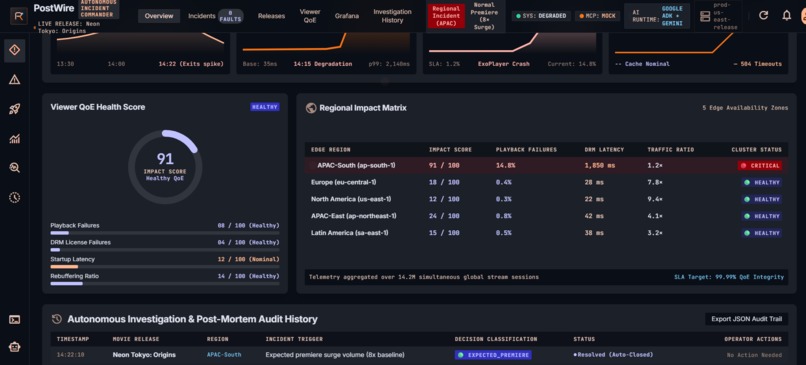The image size is (806, 365).
Task: Click the LIVE RELEASE Neon Tokyo: Origins label
Action: (x=69, y=27)
